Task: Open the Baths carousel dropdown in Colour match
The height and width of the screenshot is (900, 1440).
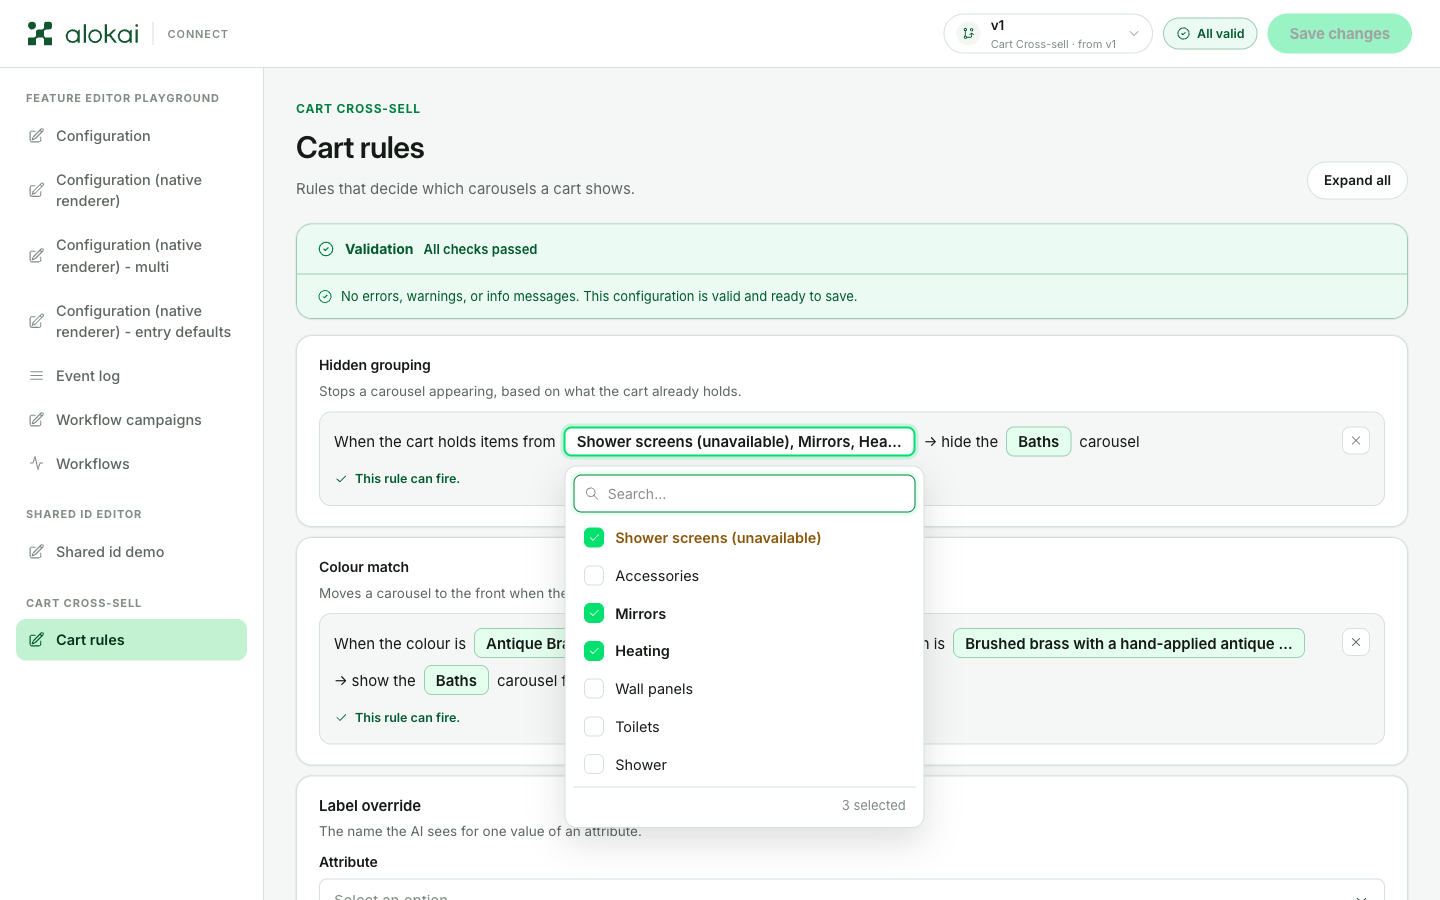Action: pyautogui.click(x=456, y=681)
